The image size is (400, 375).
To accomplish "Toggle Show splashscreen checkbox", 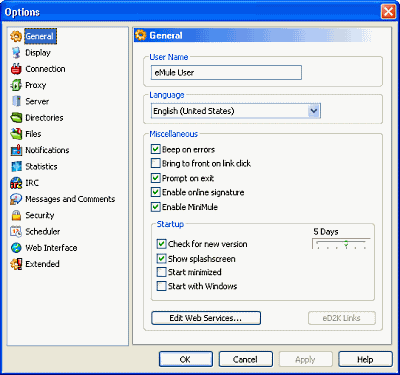I will click(x=161, y=258).
